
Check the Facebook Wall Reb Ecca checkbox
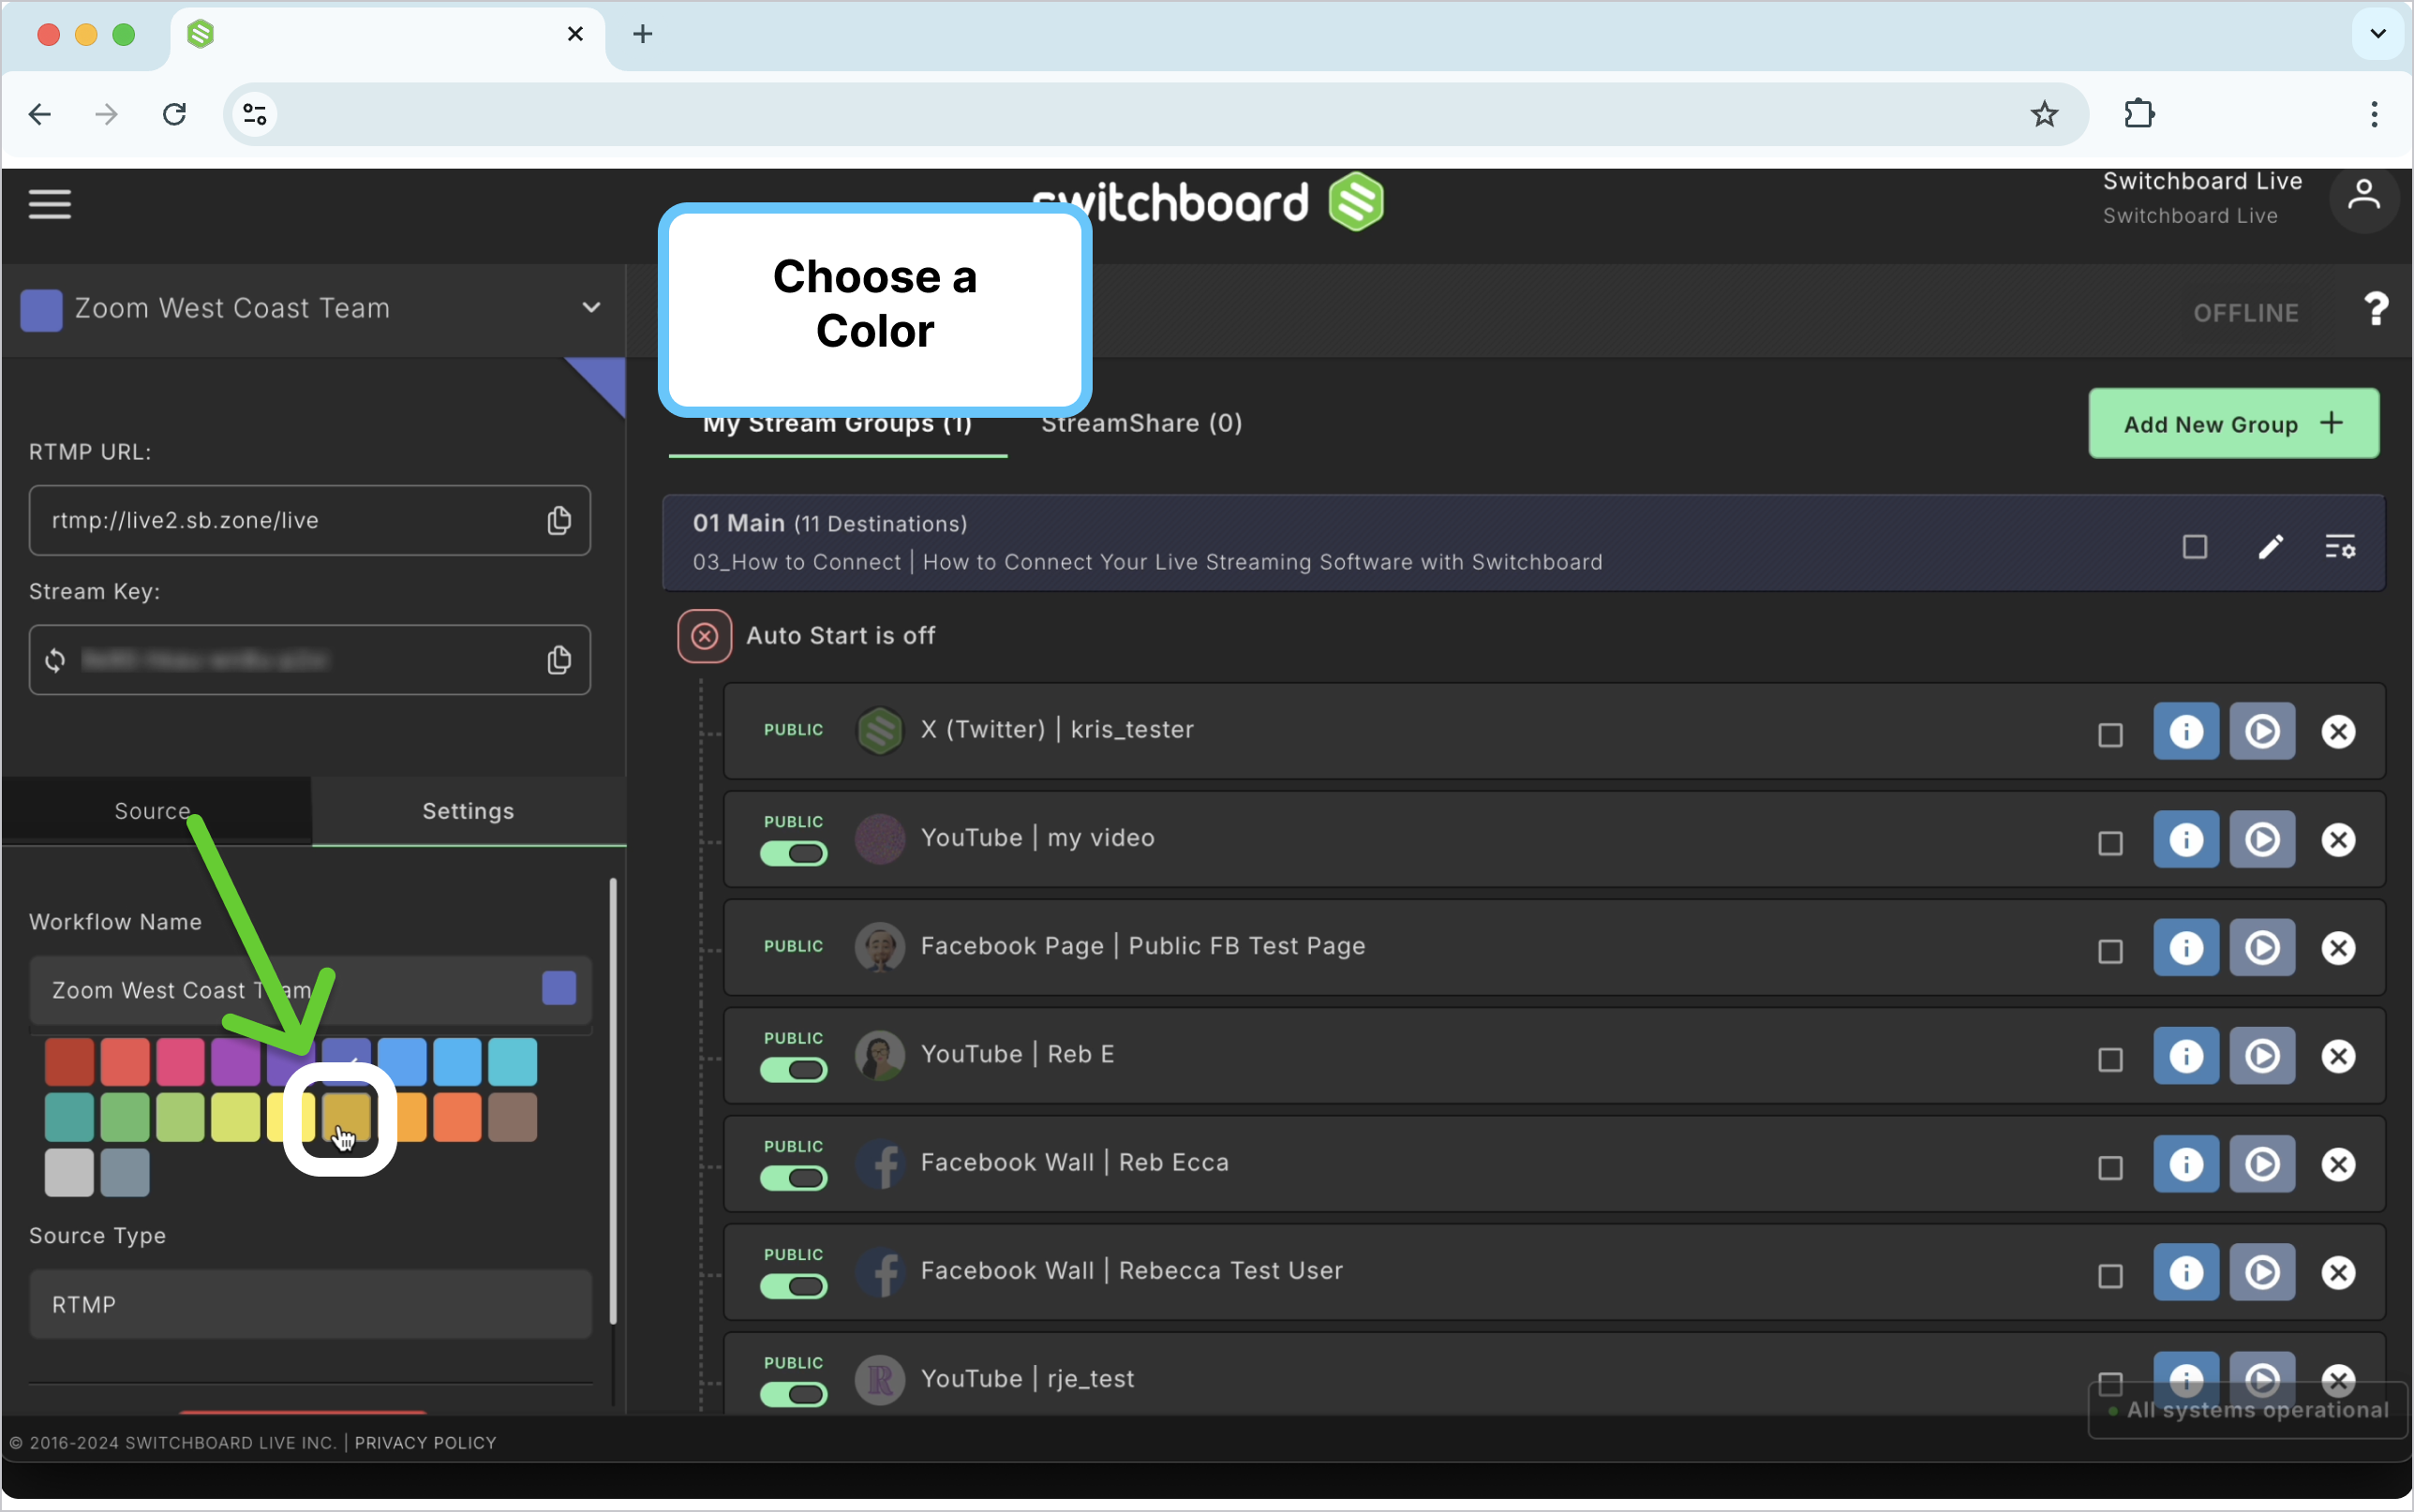coord(2109,1167)
